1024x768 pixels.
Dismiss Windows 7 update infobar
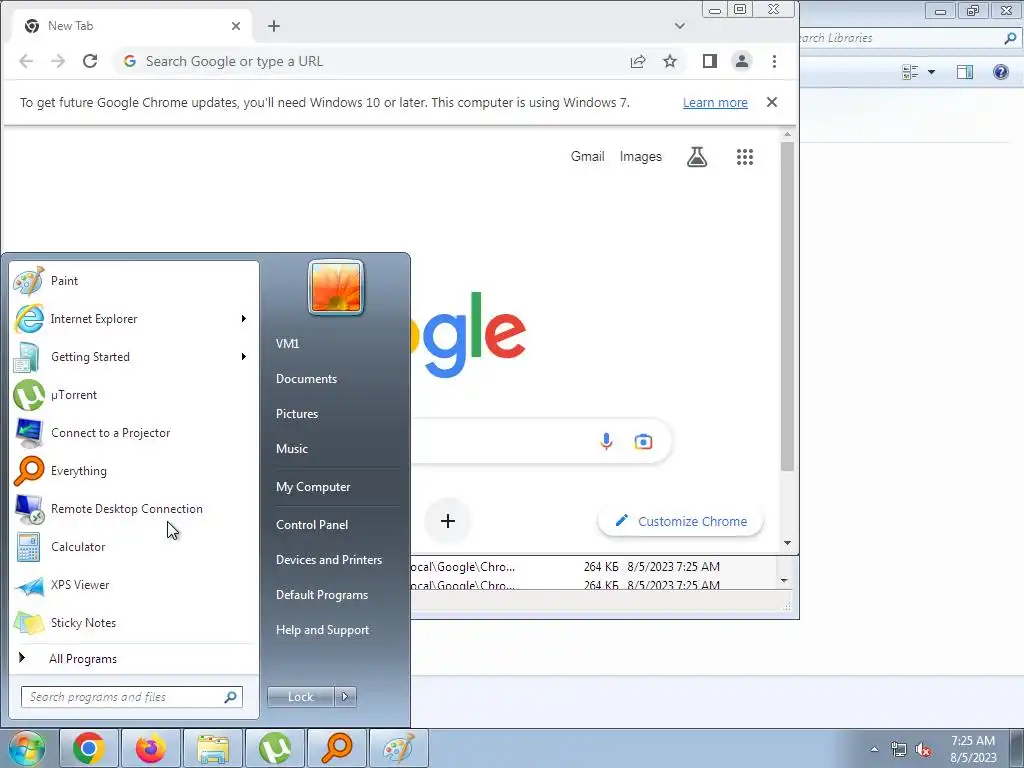click(772, 103)
